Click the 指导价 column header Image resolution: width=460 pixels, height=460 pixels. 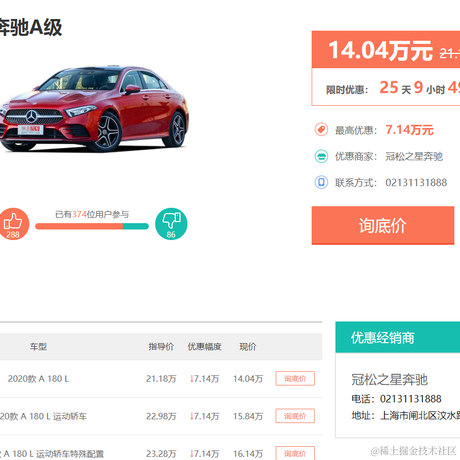161,347
